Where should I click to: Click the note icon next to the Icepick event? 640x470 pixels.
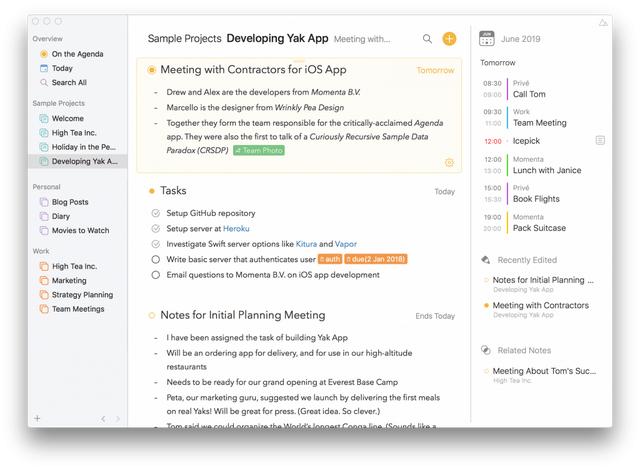tap(600, 141)
